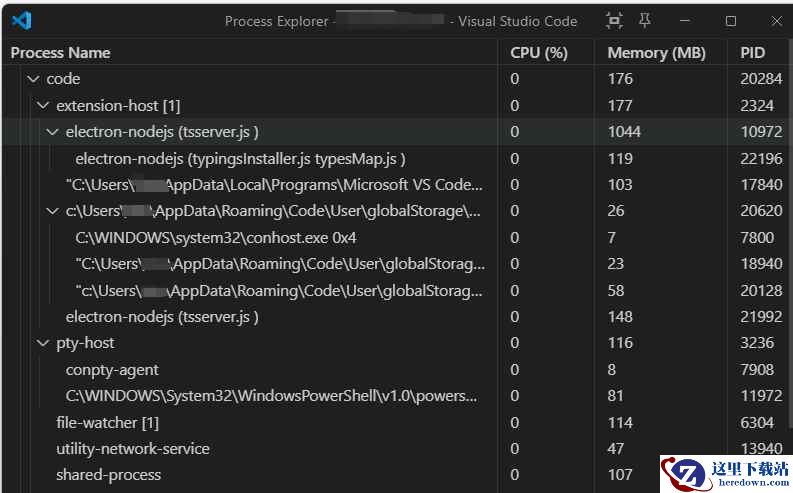This screenshot has width=793, height=493.
Task: Select the conhost.exe 0x4 process row
Action: click(215, 238)
